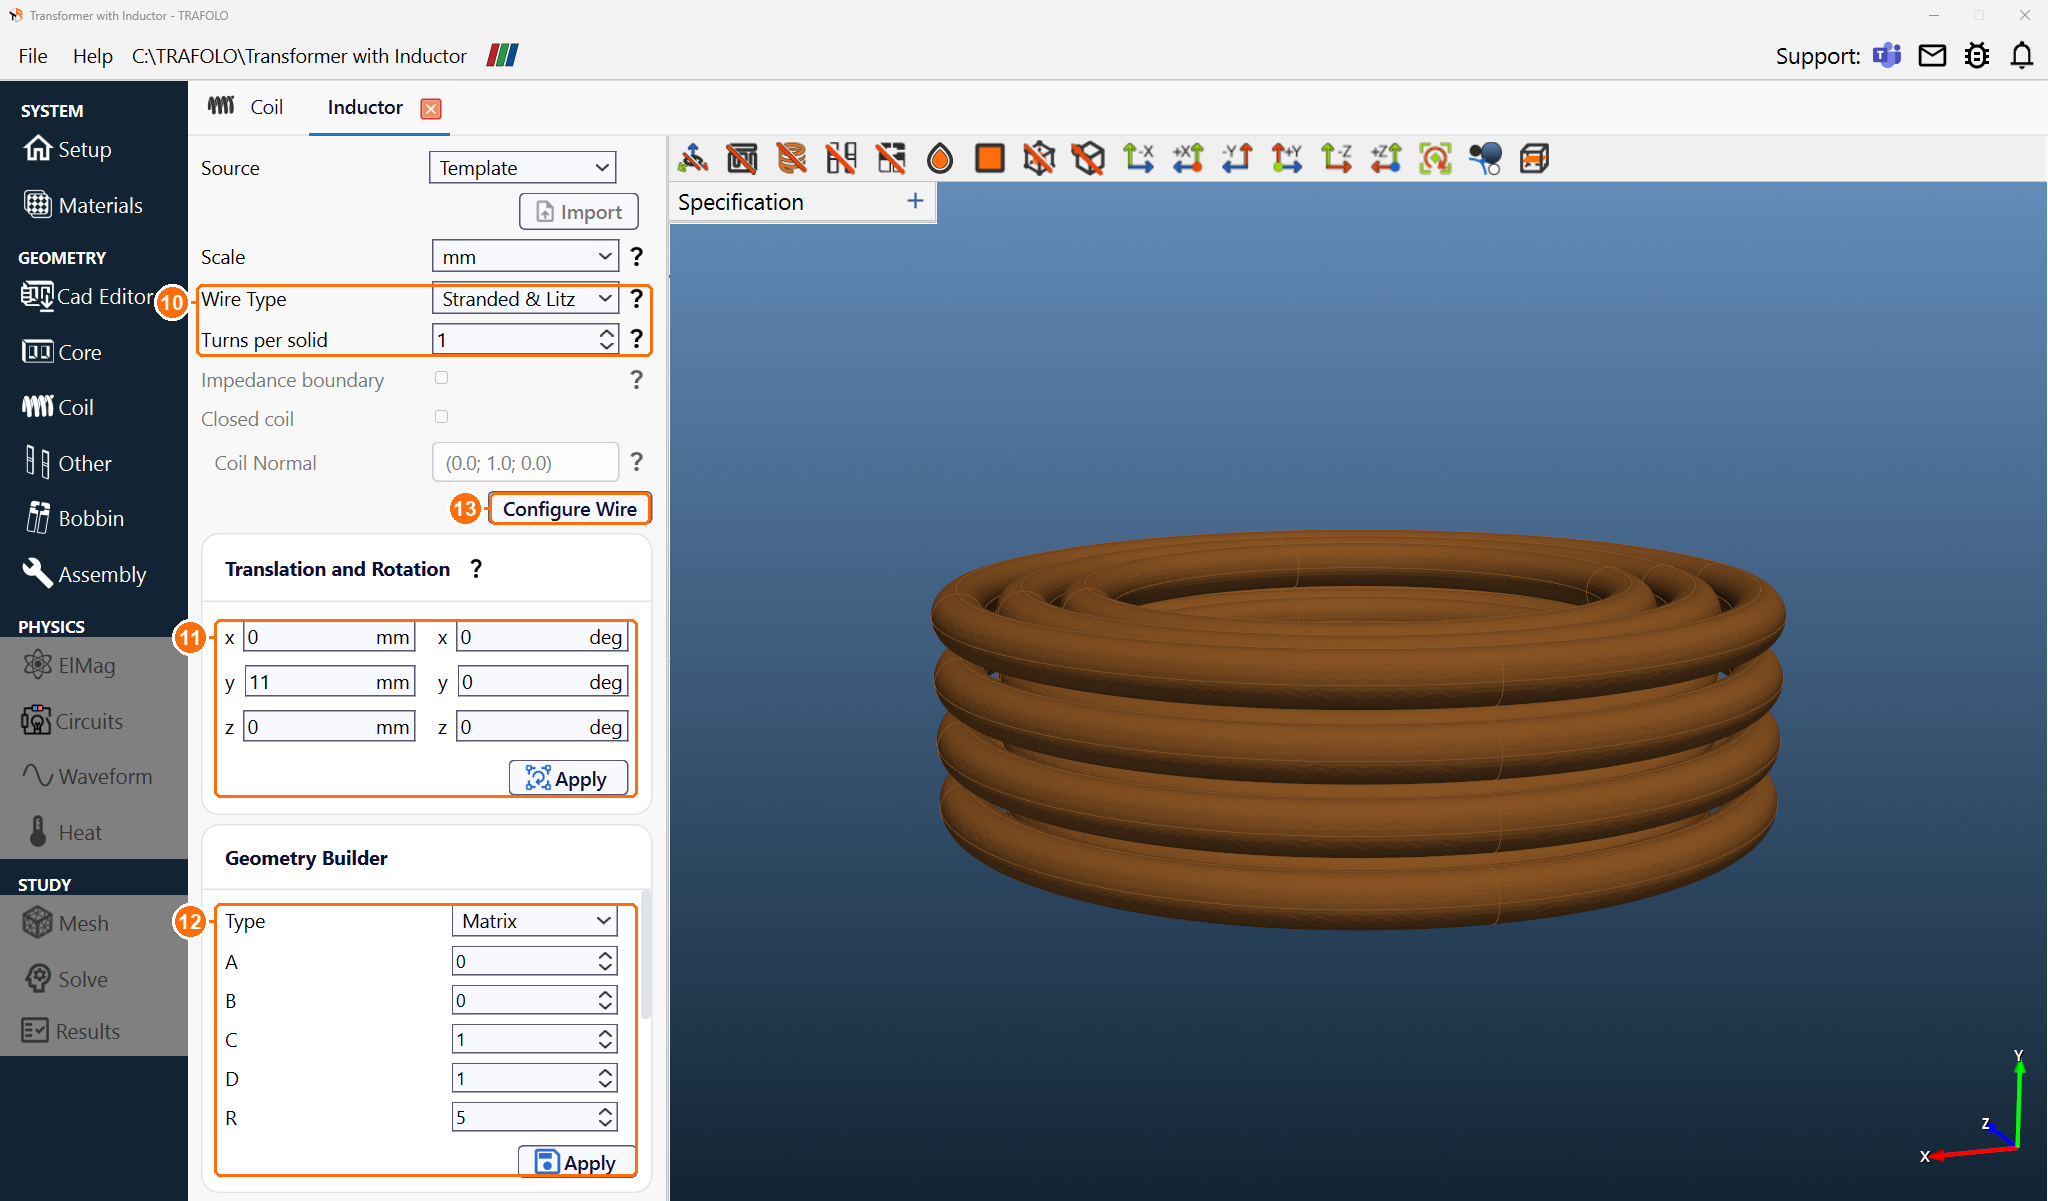Open the notifications bell

(x=2021, y=55)
